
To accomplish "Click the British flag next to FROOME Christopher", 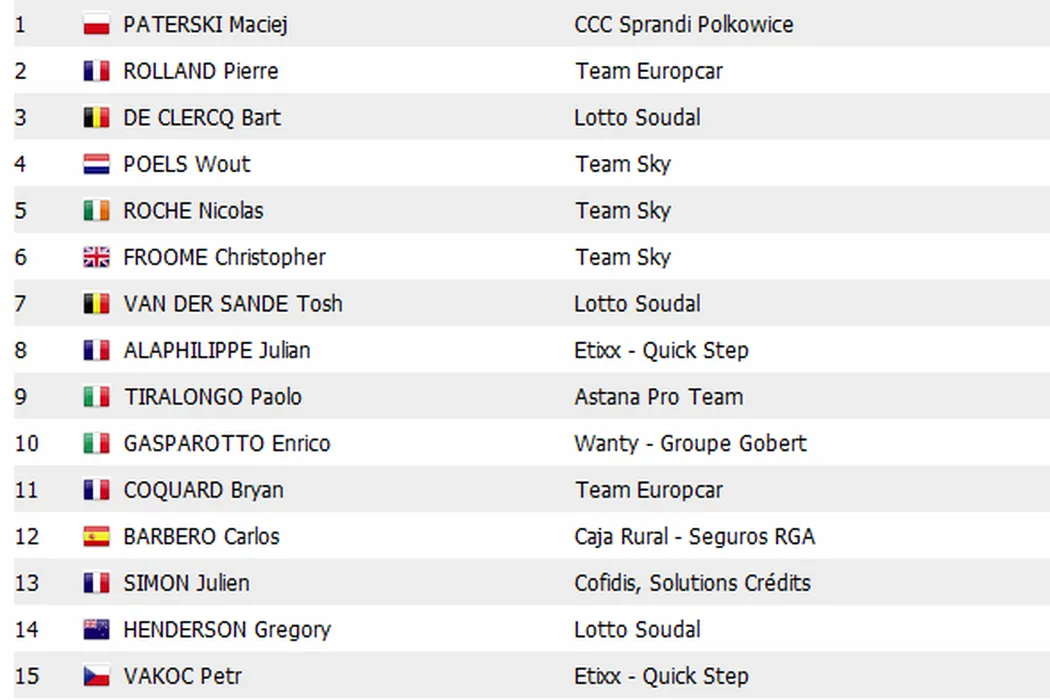I will 96,258.
